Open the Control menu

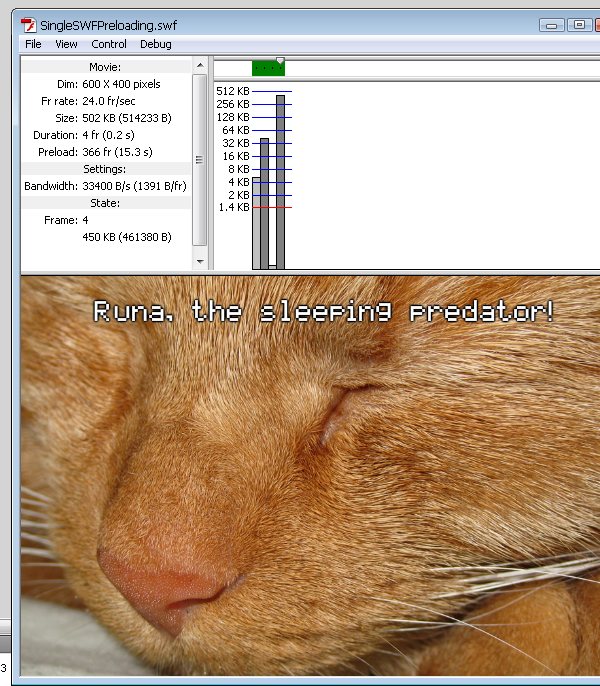tap(109, 44)
